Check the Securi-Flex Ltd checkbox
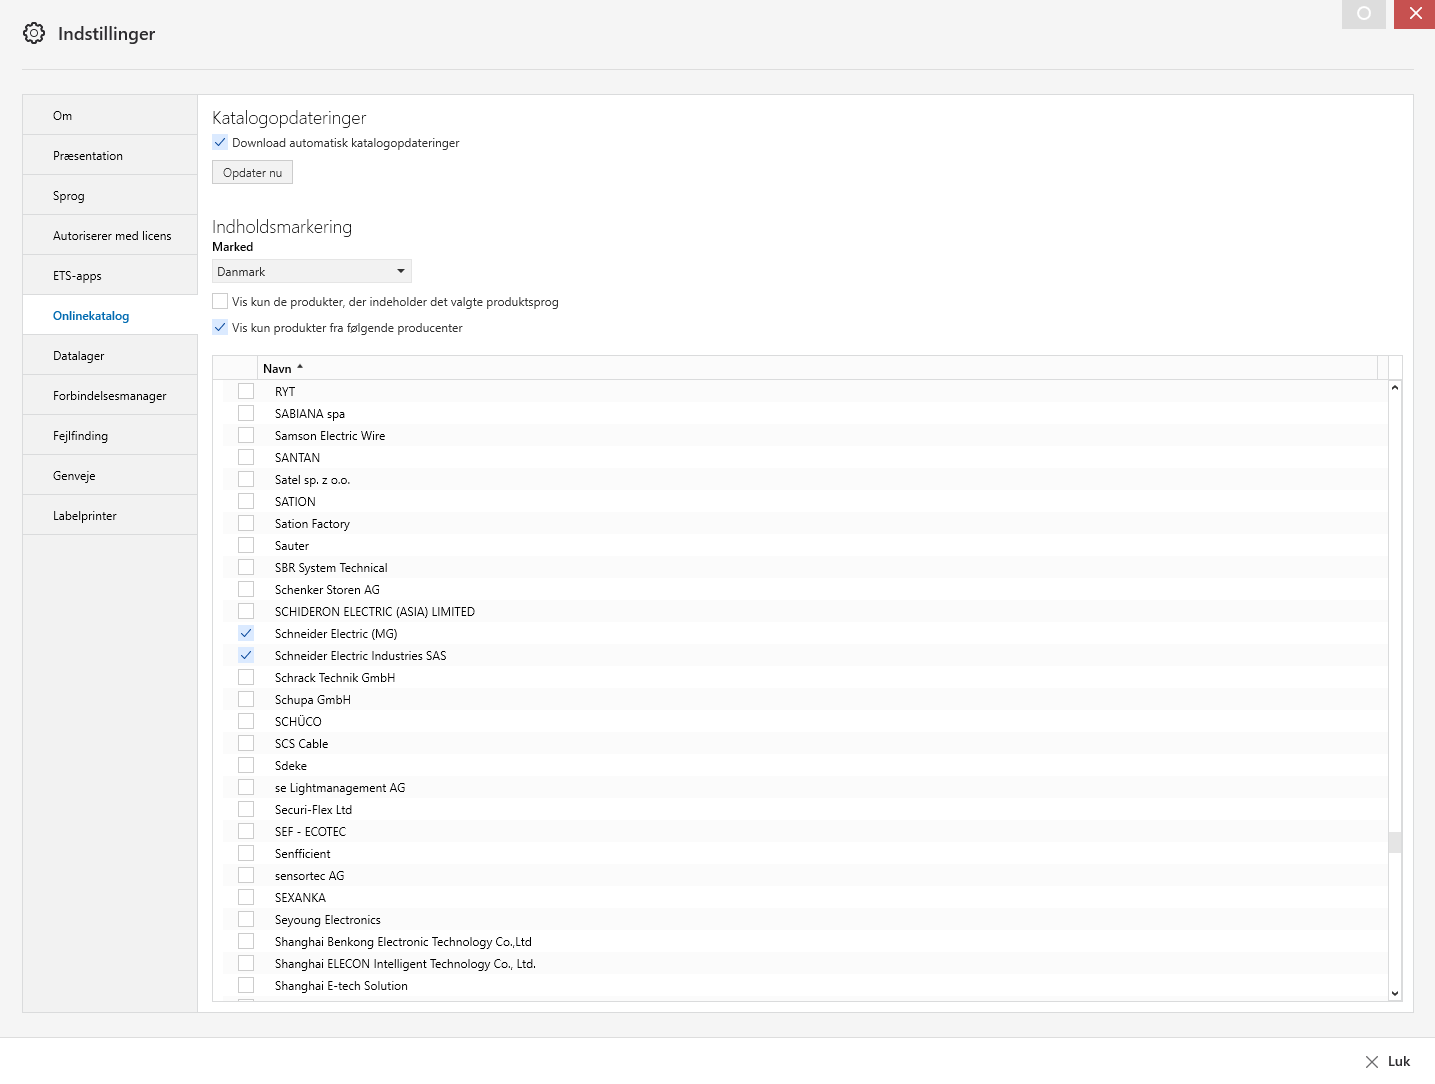The image size is (1435, 1084). point(246,809)
